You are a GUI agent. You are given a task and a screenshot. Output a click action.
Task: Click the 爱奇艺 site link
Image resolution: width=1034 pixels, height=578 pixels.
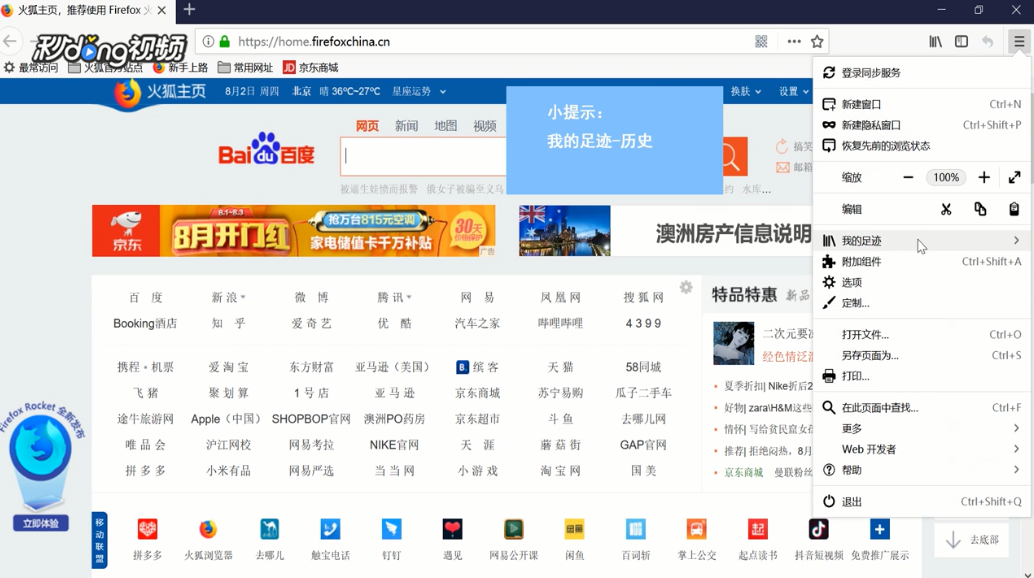(x=311, y=324)
